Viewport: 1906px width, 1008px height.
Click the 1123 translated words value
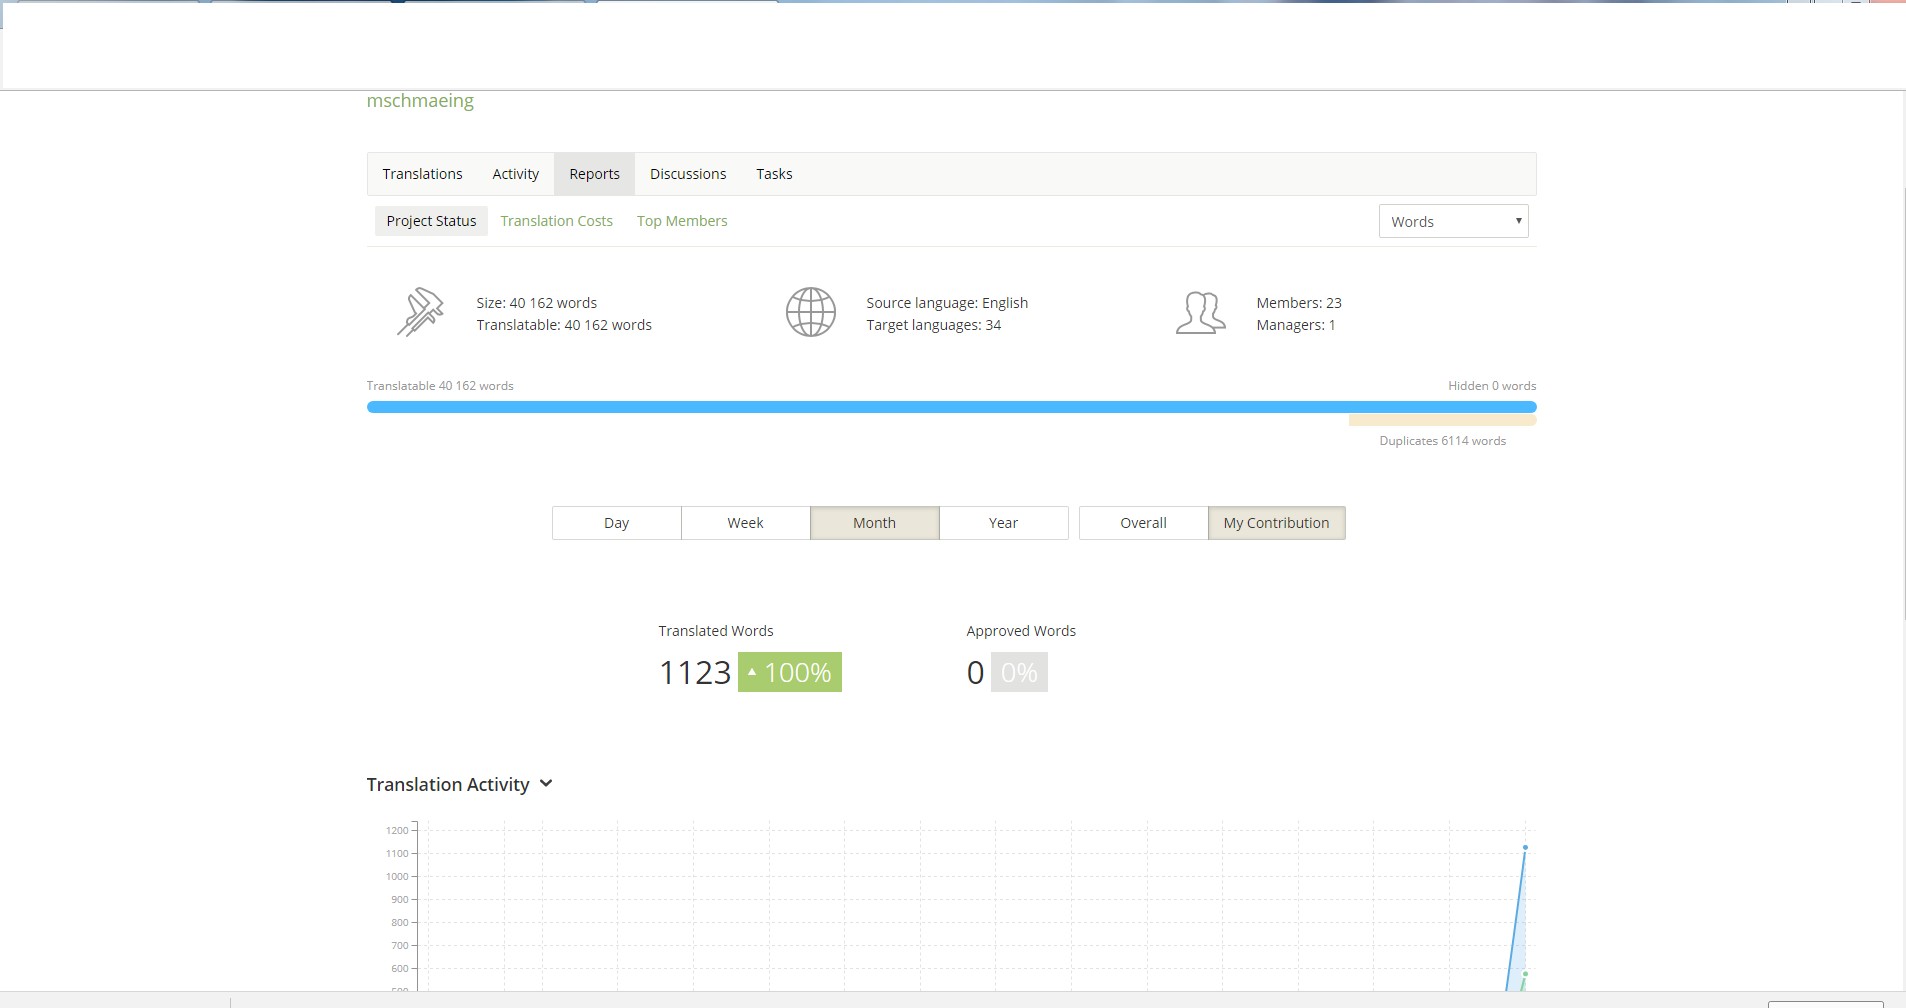click(695, 673)
